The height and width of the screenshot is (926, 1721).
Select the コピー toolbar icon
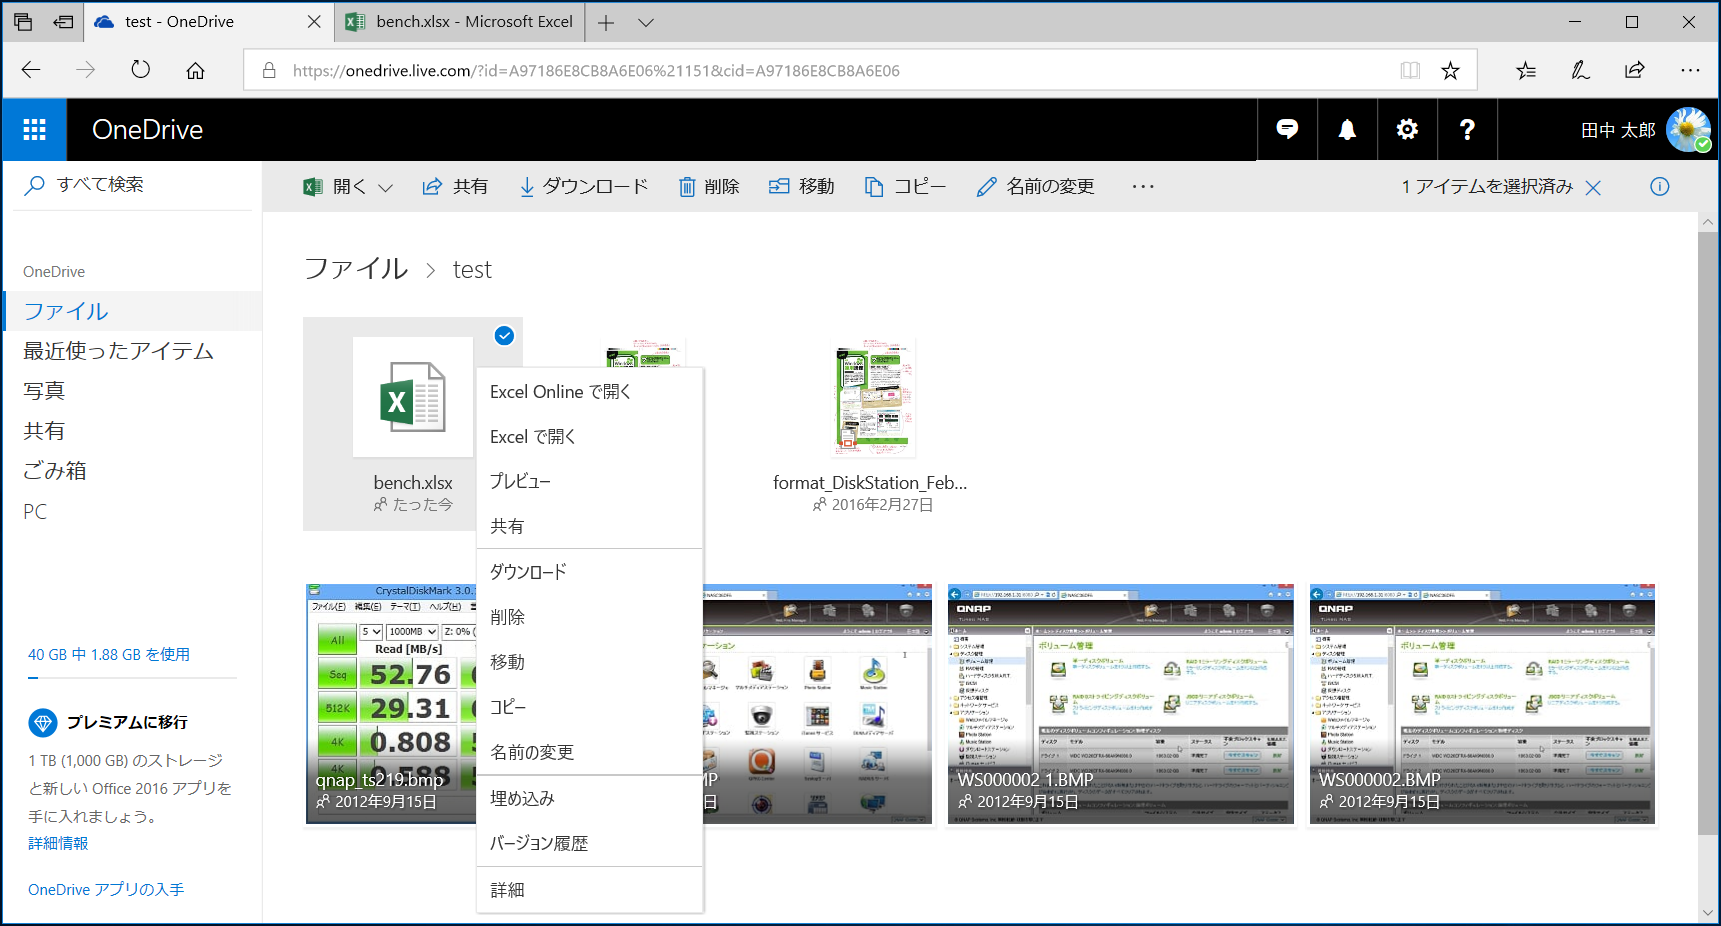coord(874,186)
